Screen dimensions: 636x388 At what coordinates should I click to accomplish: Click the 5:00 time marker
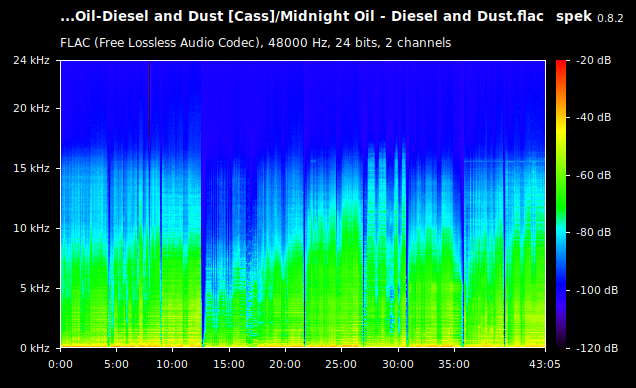(x=116, y=364)
